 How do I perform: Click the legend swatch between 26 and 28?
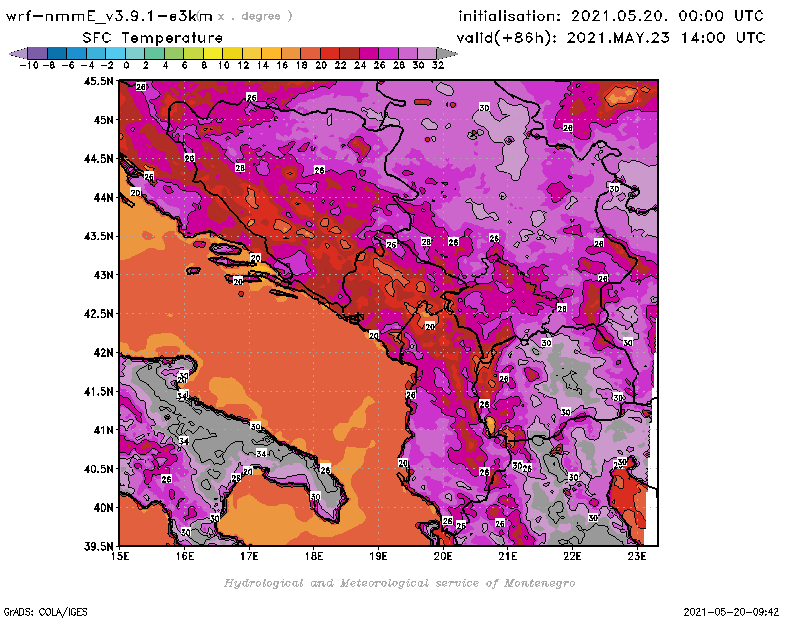pos(388,53)
